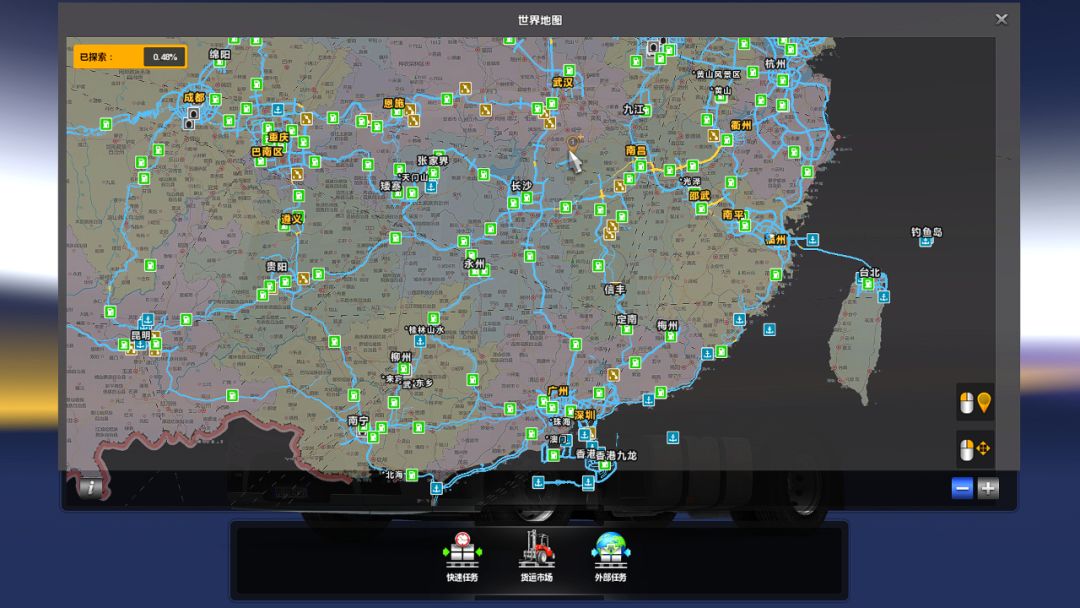
Task: Select the port icon south of 北海
Action: click(437, 488)
